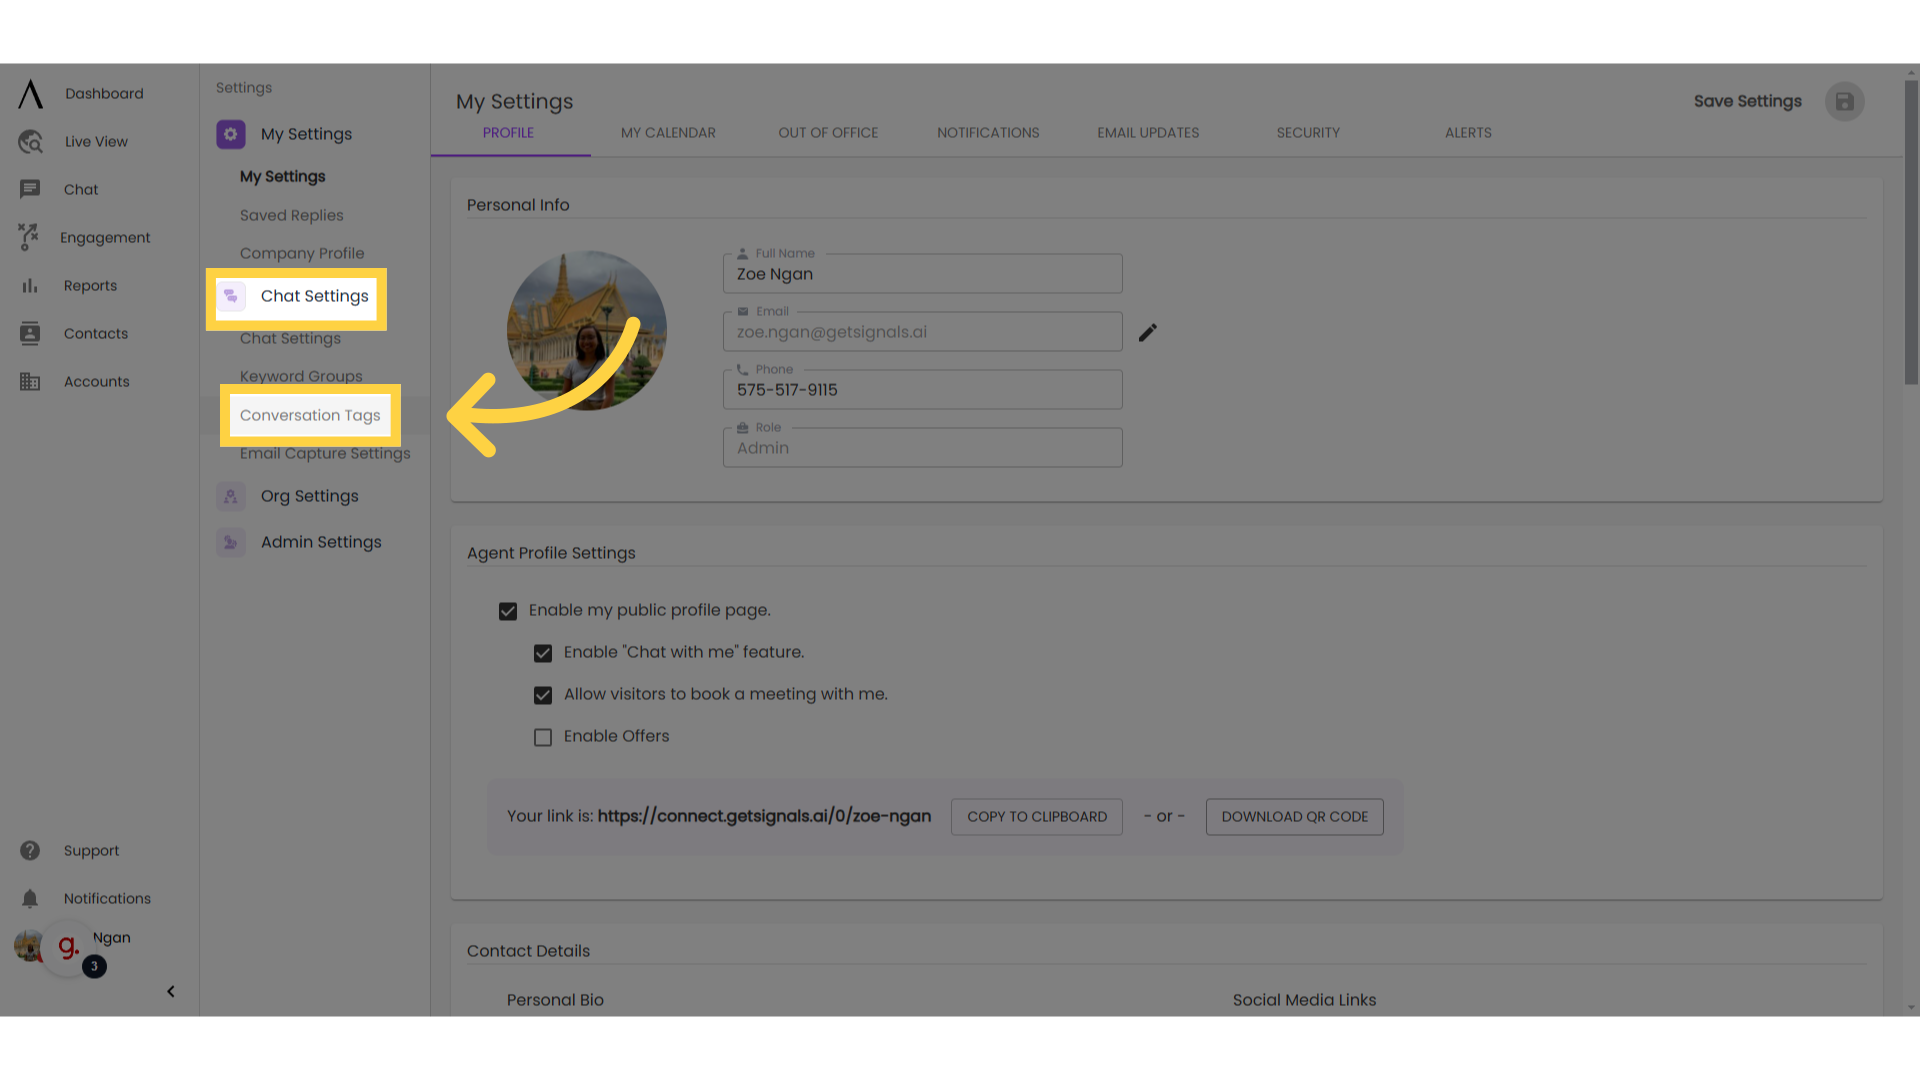
Task: Open Contacts section
Action: (x=95, y=332)
